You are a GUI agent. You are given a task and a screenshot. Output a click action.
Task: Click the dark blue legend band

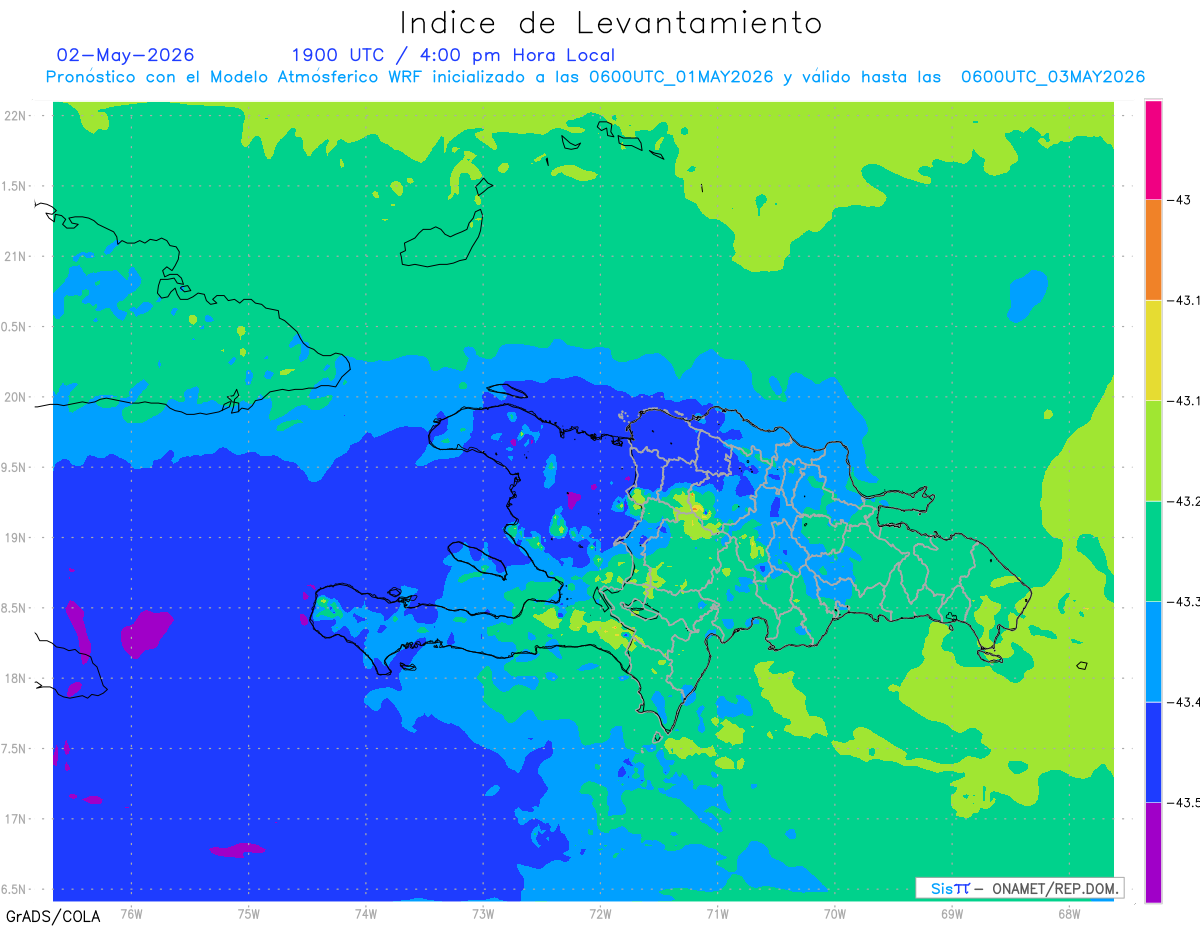pyautogui.click(x=1153, y=752)
